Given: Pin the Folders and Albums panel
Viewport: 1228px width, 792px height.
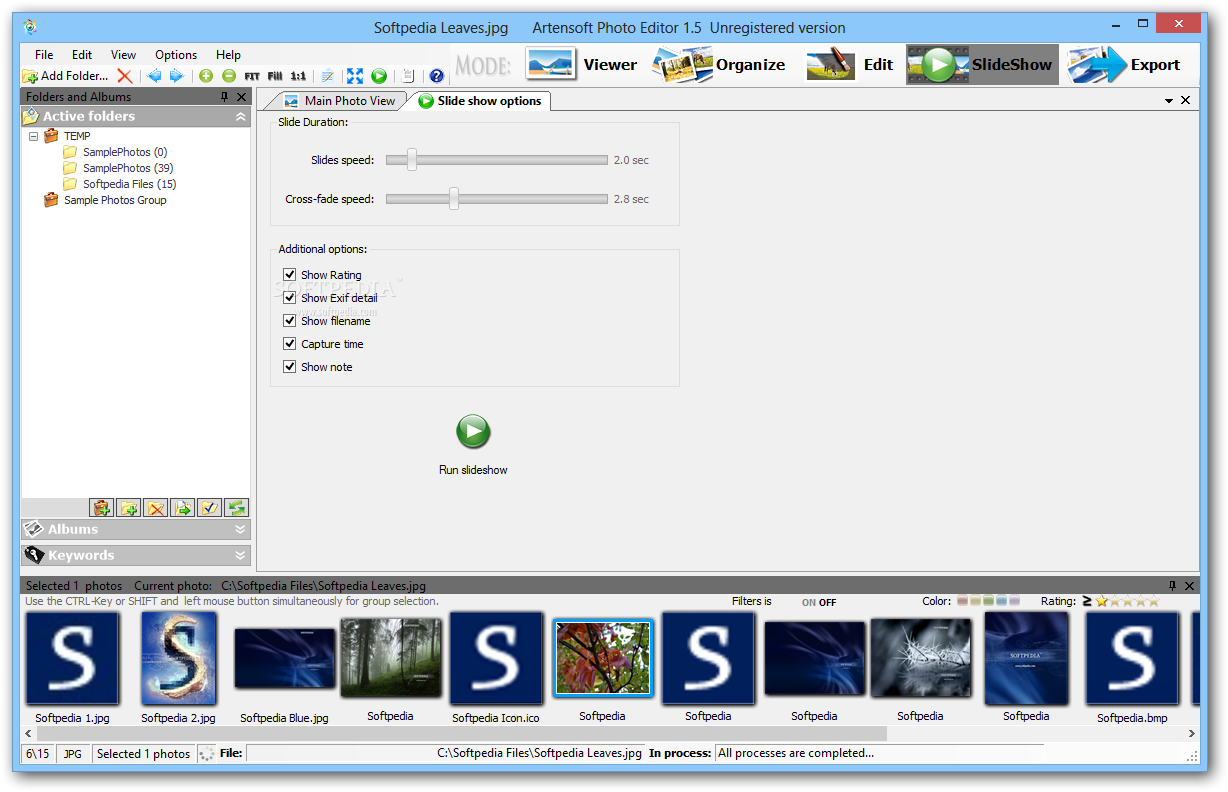Looking at the screenshot, I should point(224,97).
